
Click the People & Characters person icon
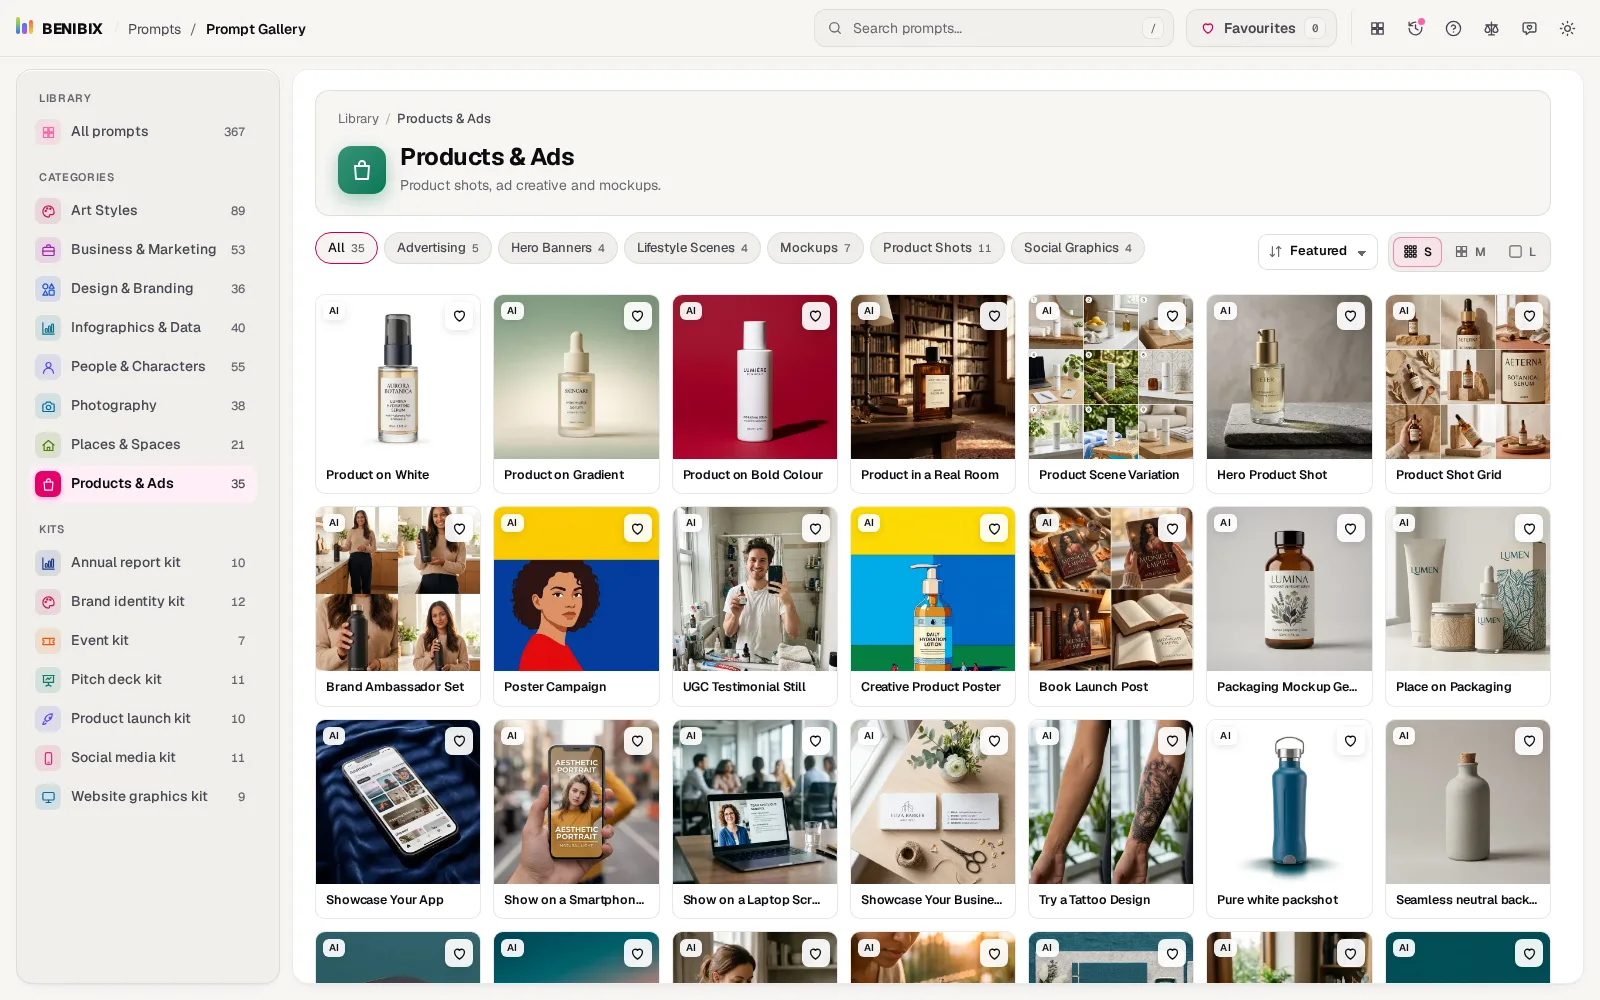coord(48,367)
